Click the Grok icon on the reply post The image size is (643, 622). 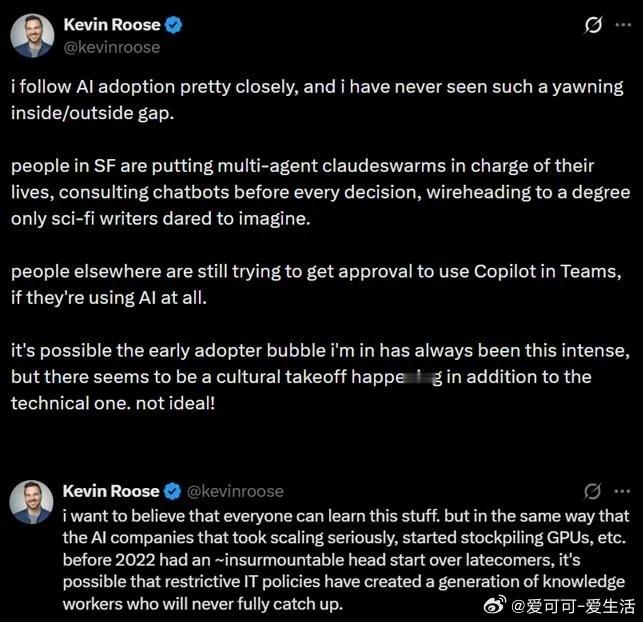tap(593, 491)
